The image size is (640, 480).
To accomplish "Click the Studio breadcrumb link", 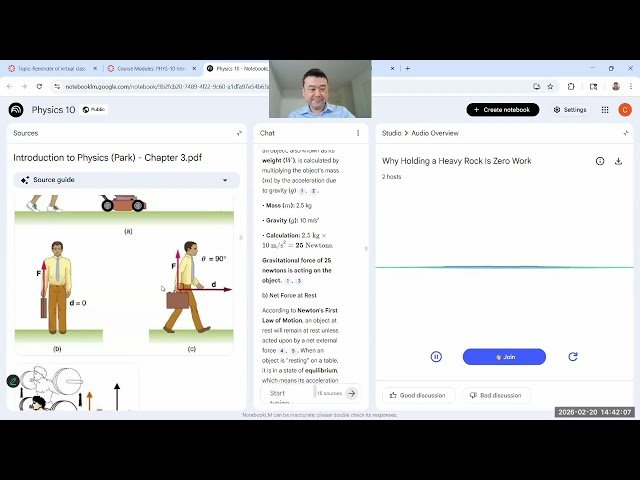I will coord(391,133).
